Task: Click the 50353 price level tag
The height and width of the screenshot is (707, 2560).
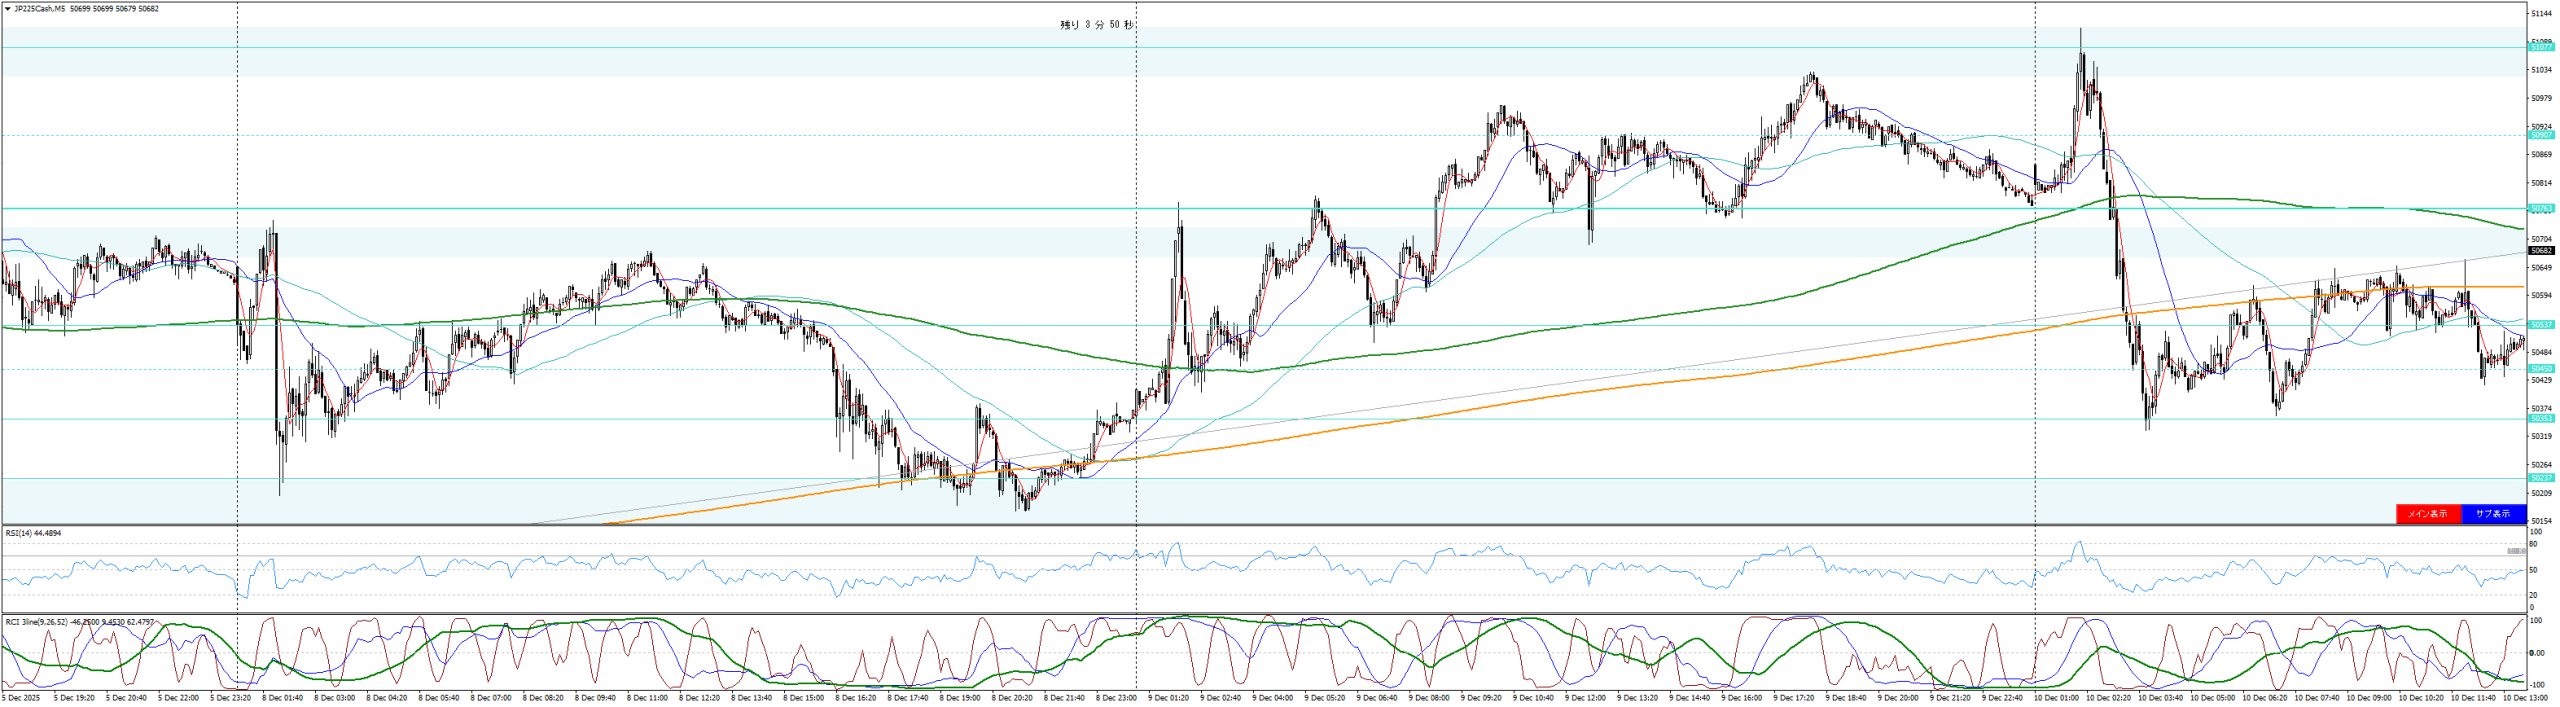Action: tap(2541, 419)
